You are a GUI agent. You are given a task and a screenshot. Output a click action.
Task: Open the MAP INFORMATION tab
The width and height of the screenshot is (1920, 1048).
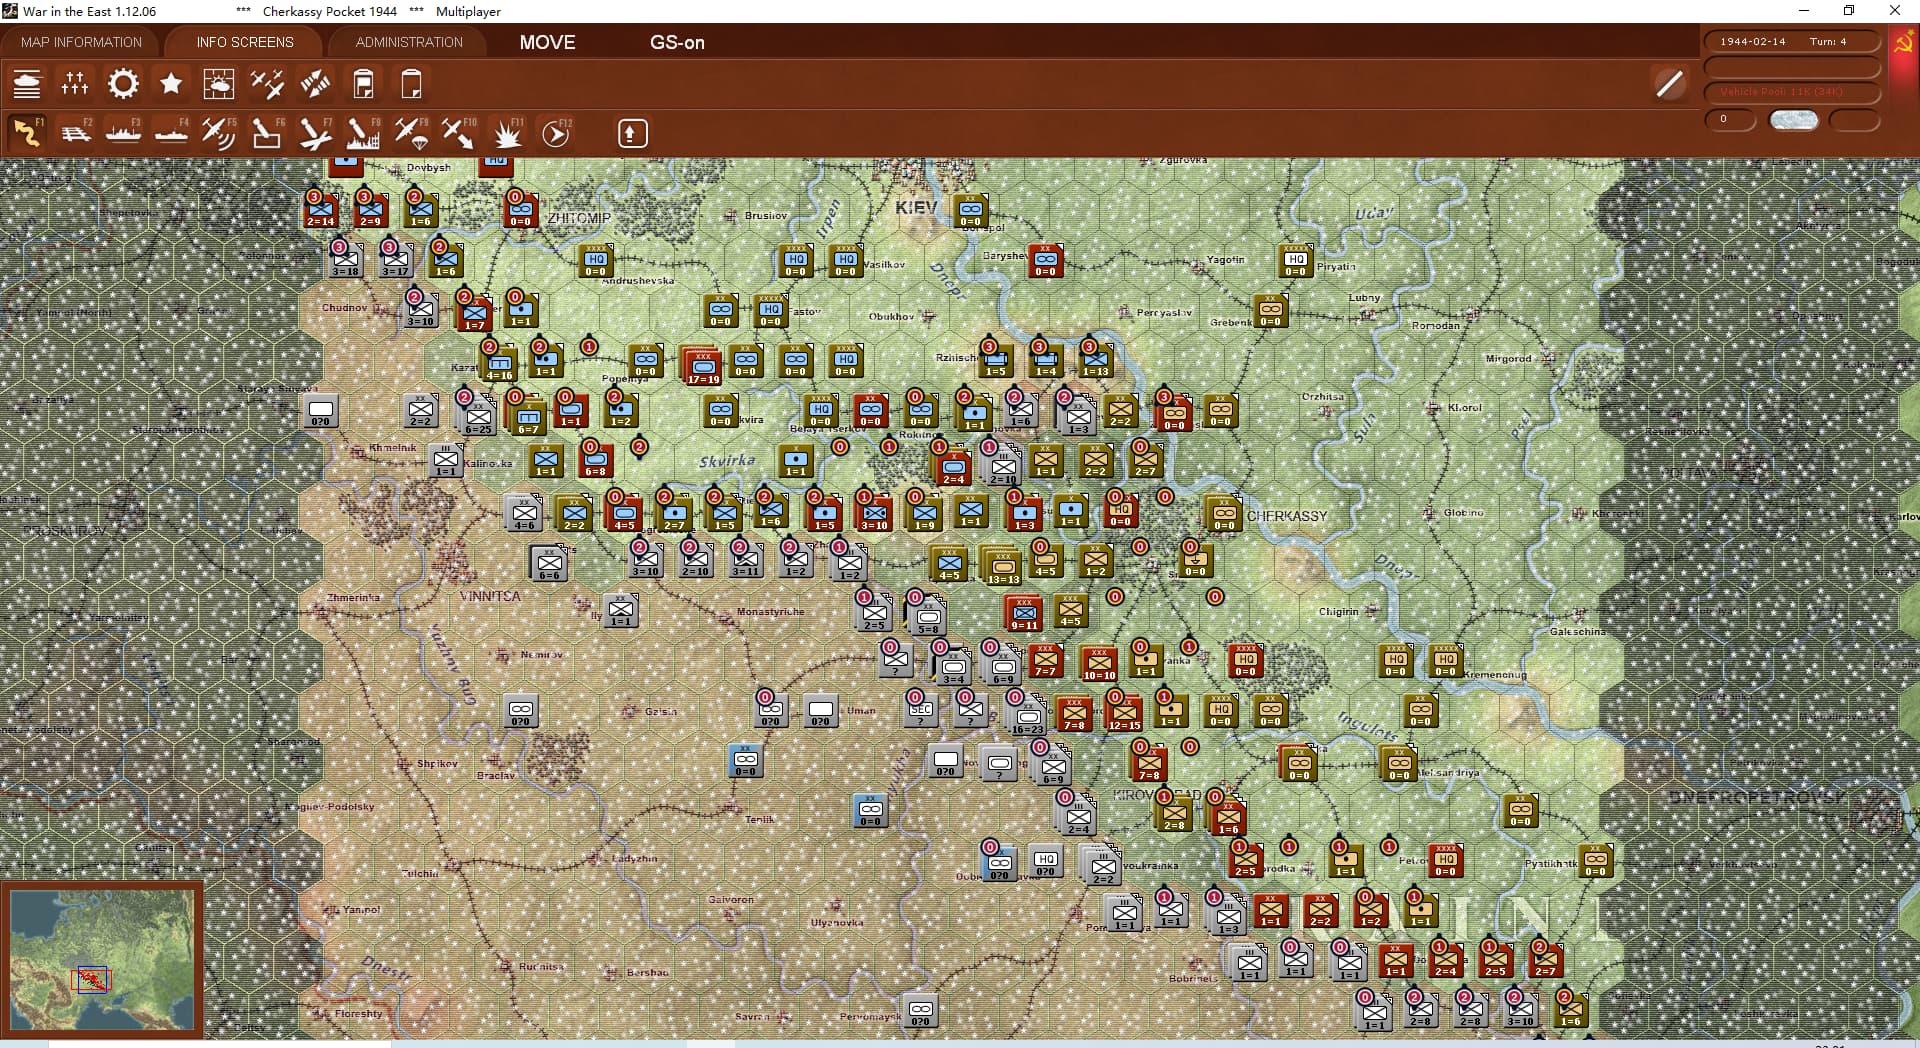pyautogui.click(x=81, y=42)
